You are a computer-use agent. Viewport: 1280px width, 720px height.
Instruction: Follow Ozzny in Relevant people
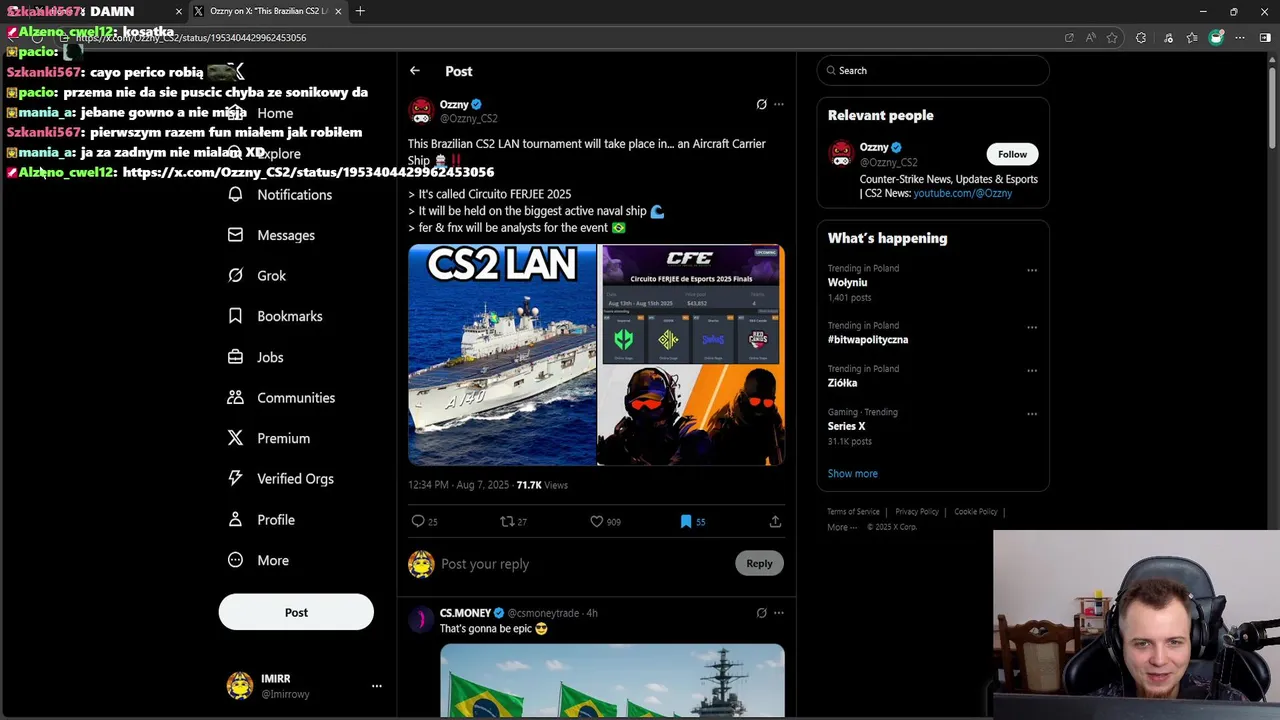(x=1012, y=154)
